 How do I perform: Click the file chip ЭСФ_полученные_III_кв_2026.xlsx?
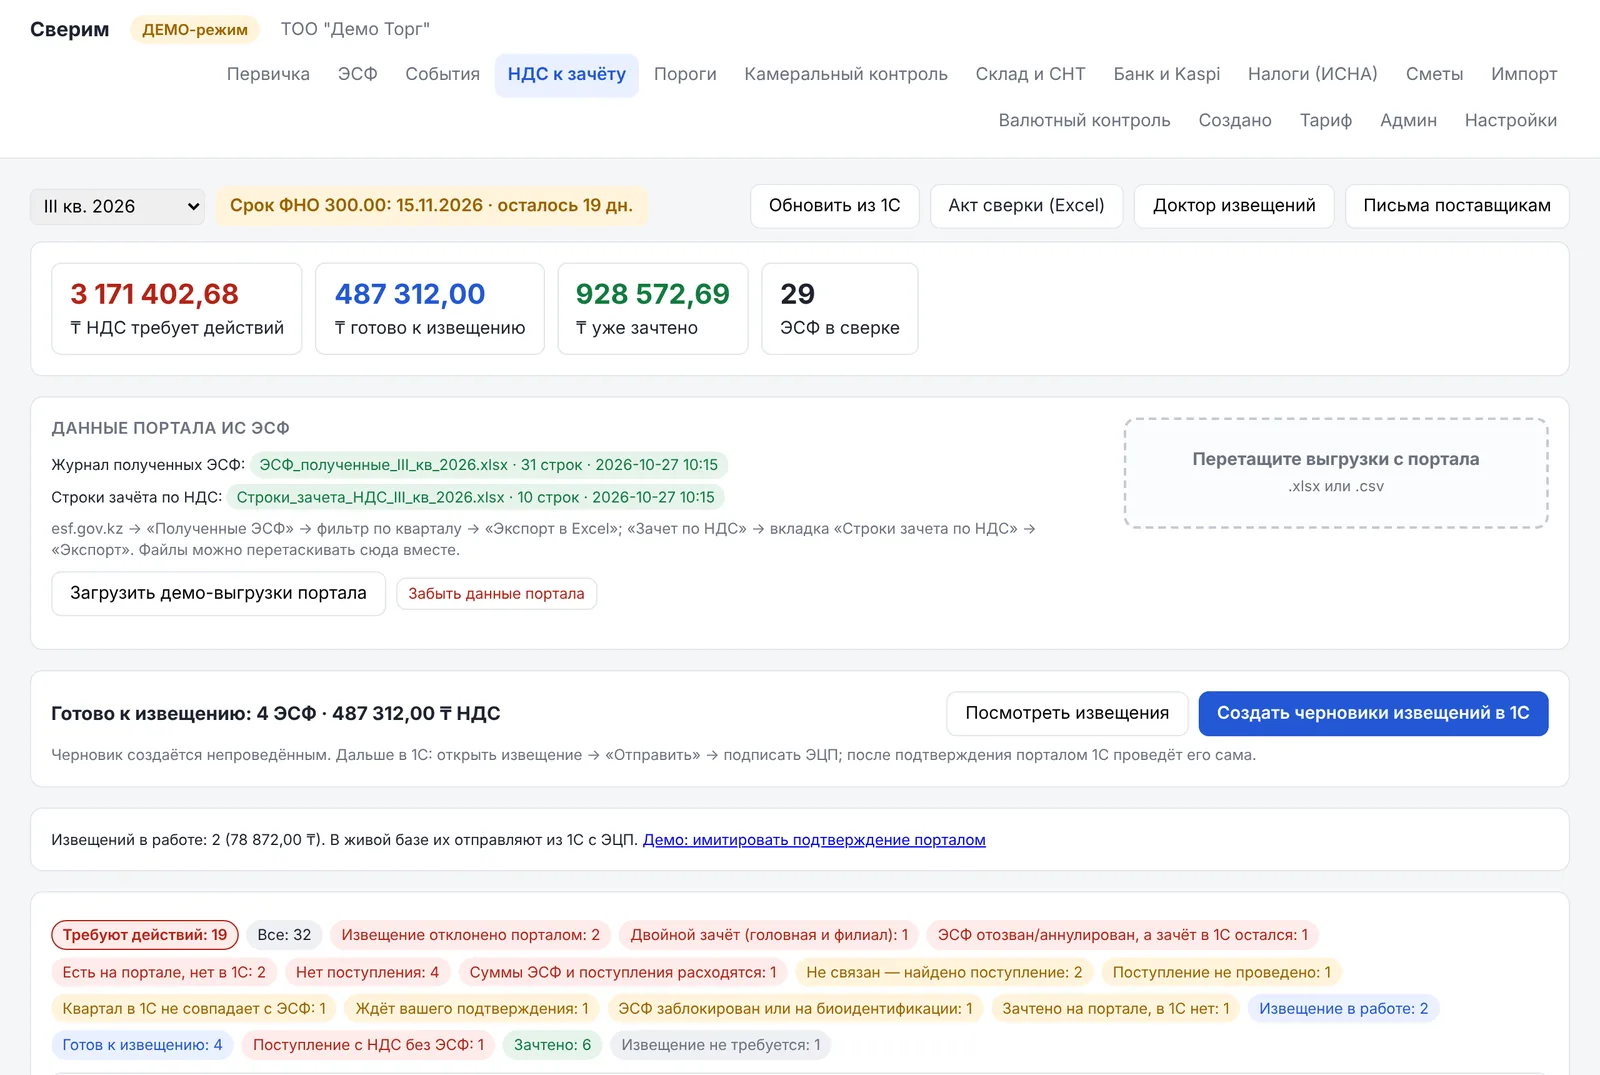488,465
